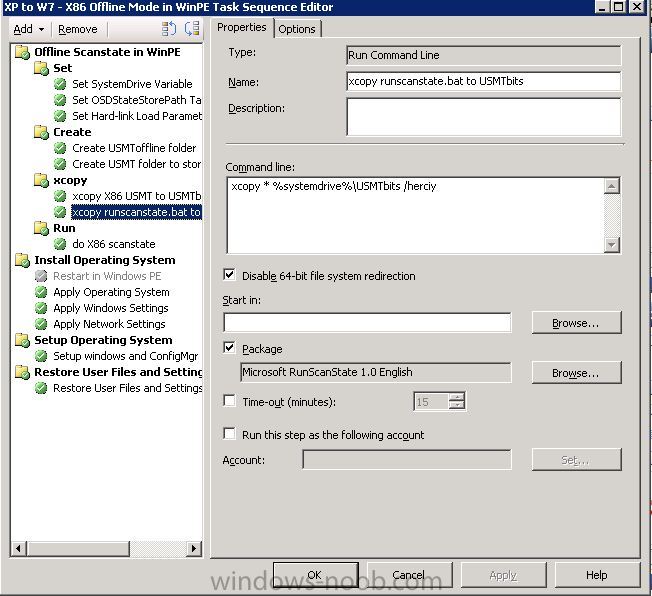
Task: Click the command line scroll up arrow
Action: tap(612, 186)
